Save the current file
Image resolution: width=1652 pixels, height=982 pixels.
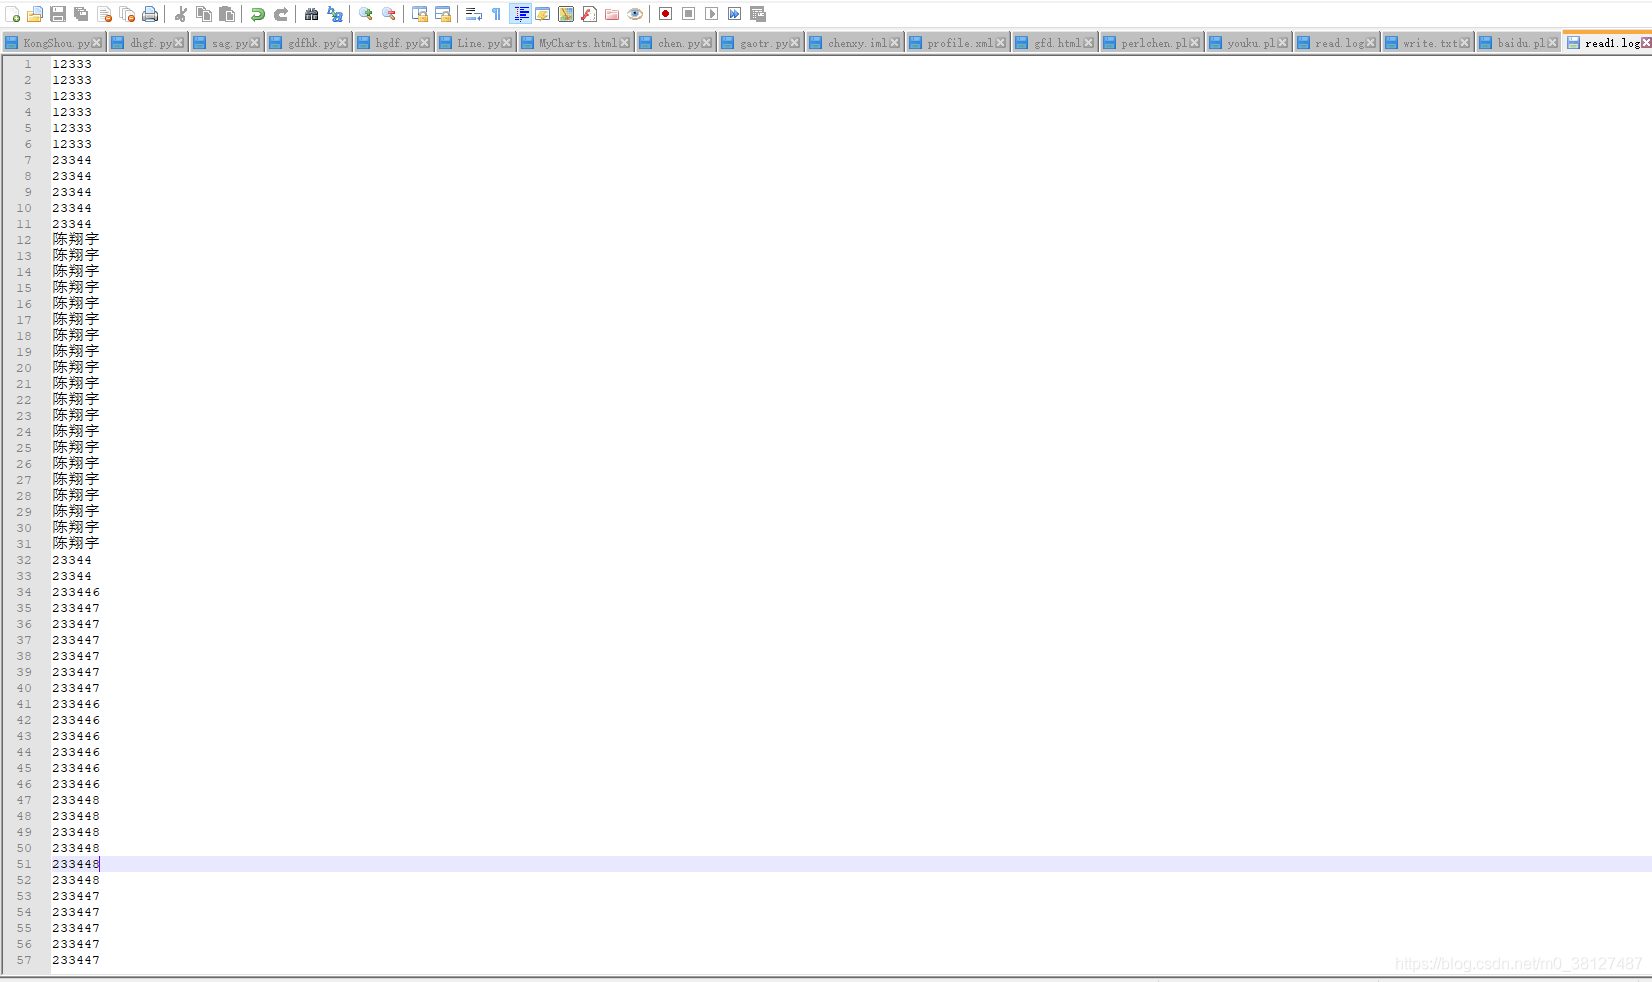pos(58,14)
